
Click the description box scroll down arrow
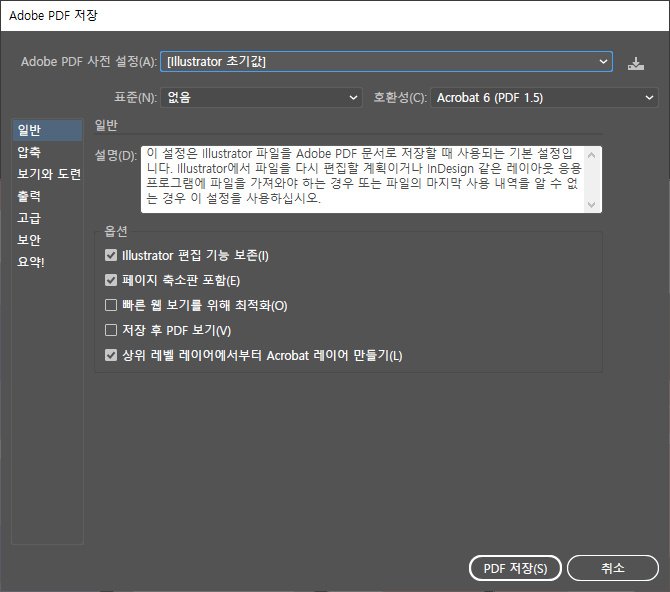(x=592, y=203)
